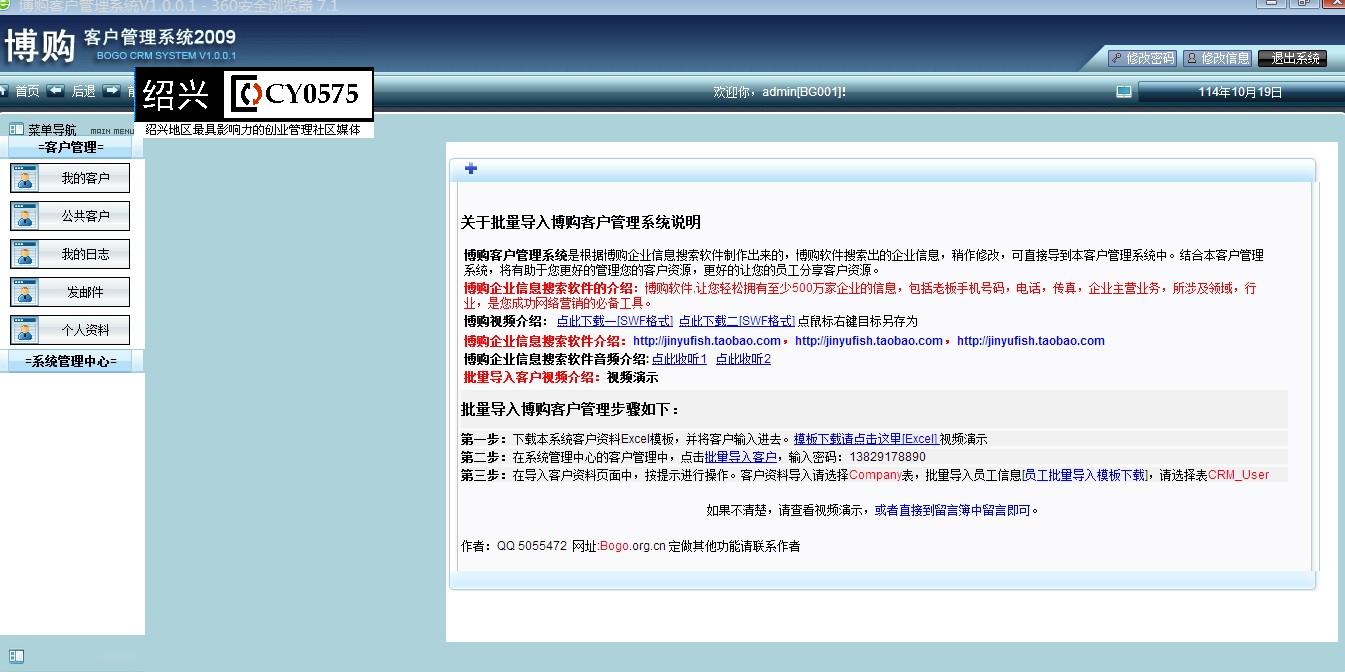Click the heading 关于批量导入博购客户管理系统说明
1345x672 pixels.
coord(580,222)
